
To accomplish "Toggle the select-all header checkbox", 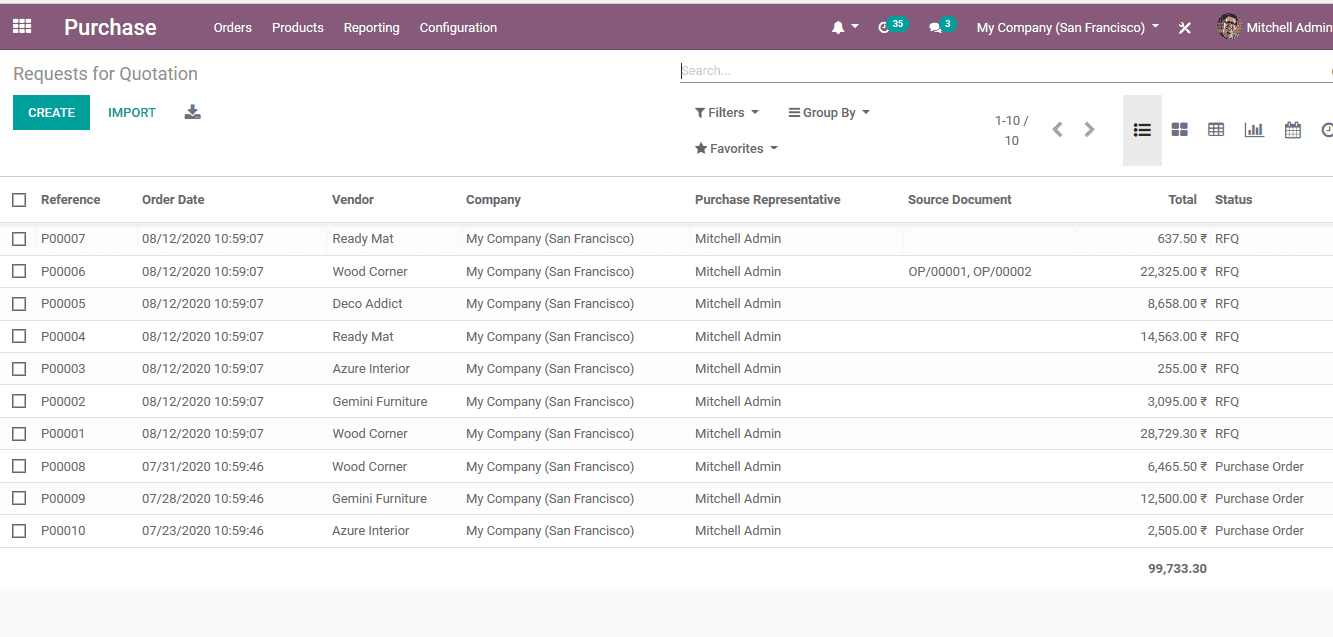I will coord(19,200).
